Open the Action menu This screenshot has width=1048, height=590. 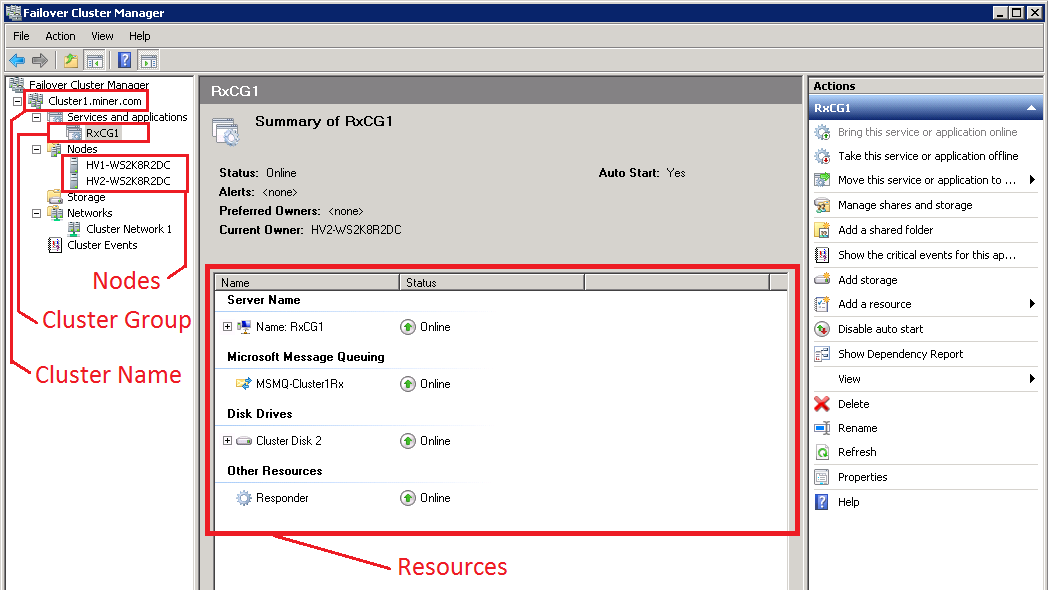[60, 36]
